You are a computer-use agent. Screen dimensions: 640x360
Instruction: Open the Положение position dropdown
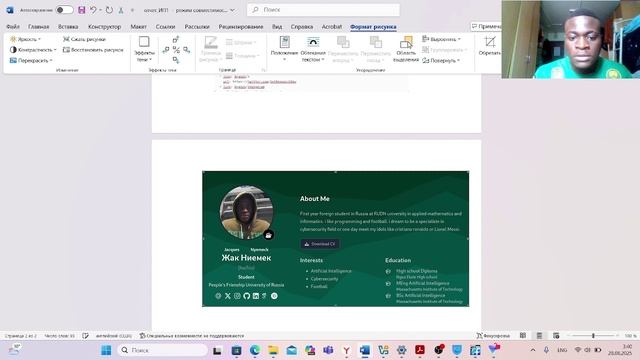(x=284, y=49)
